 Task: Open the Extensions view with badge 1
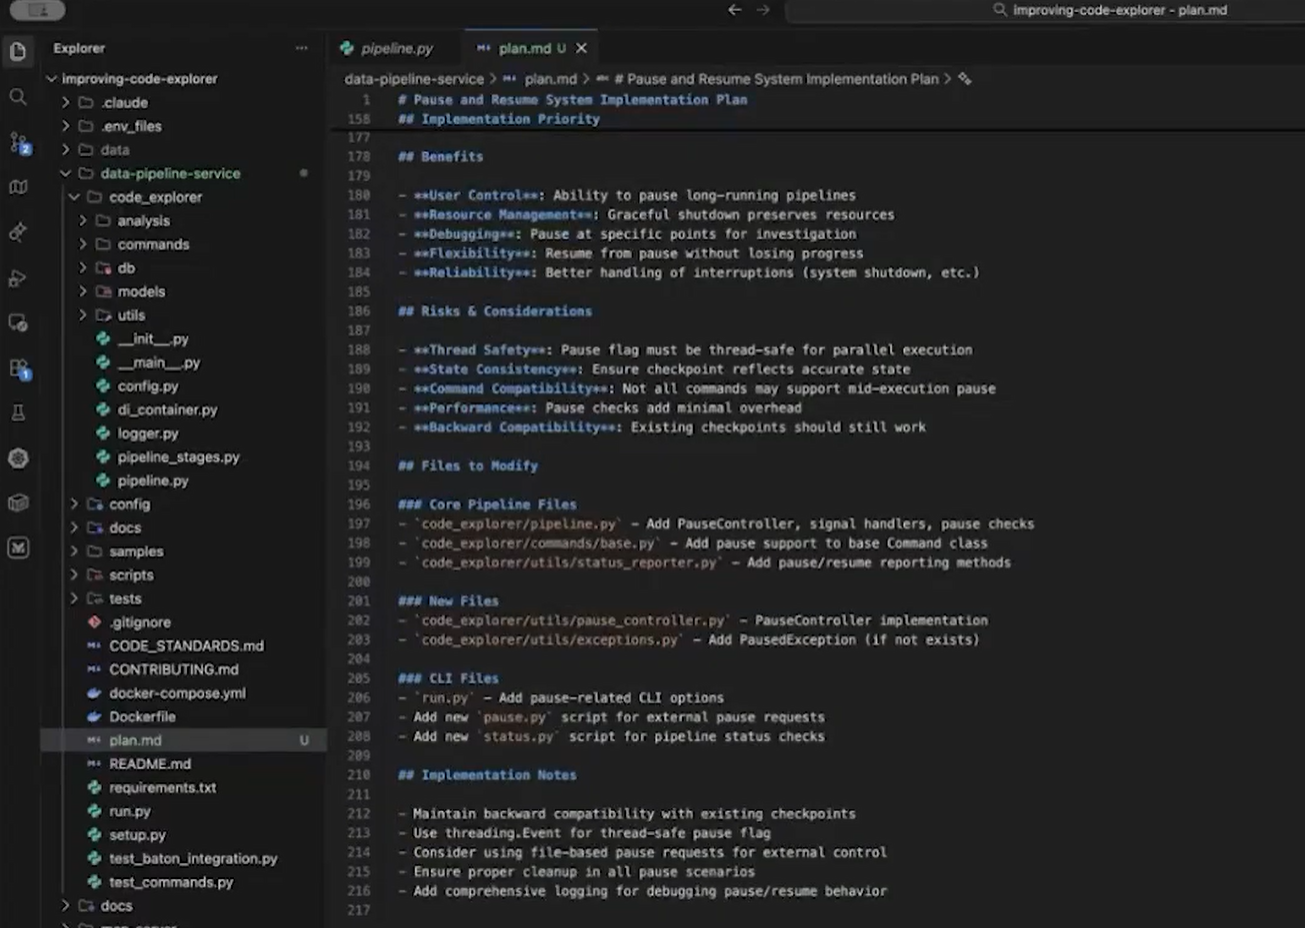pyautogui.click(x=19, y=369)
